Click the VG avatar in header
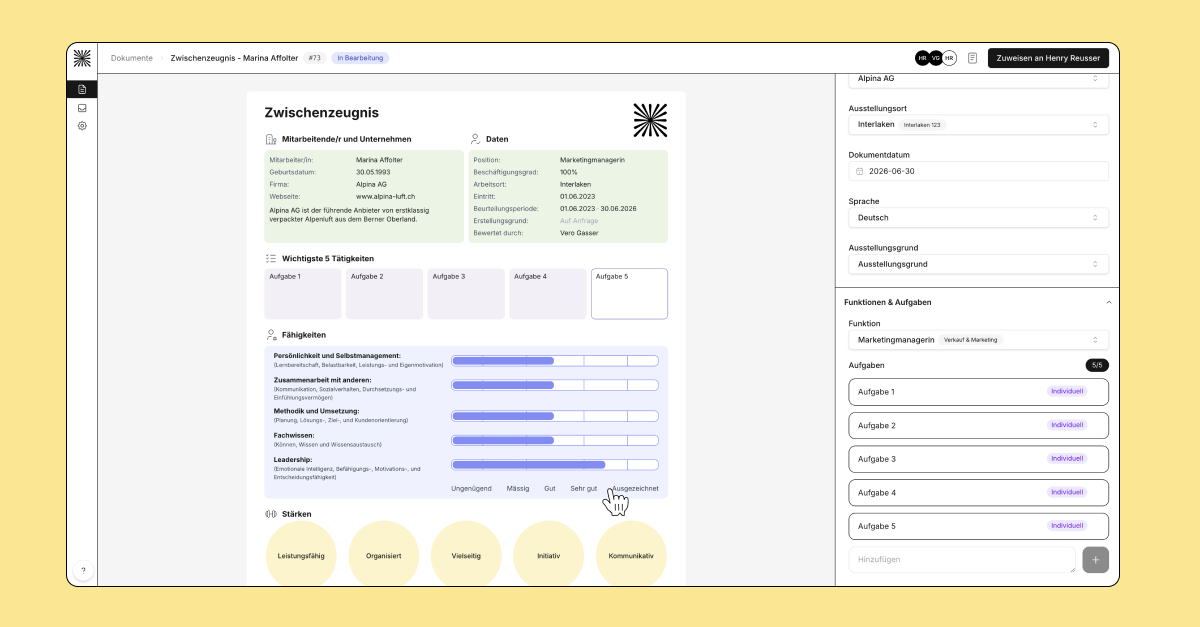 pyautogui.click(x=936, y=58)
